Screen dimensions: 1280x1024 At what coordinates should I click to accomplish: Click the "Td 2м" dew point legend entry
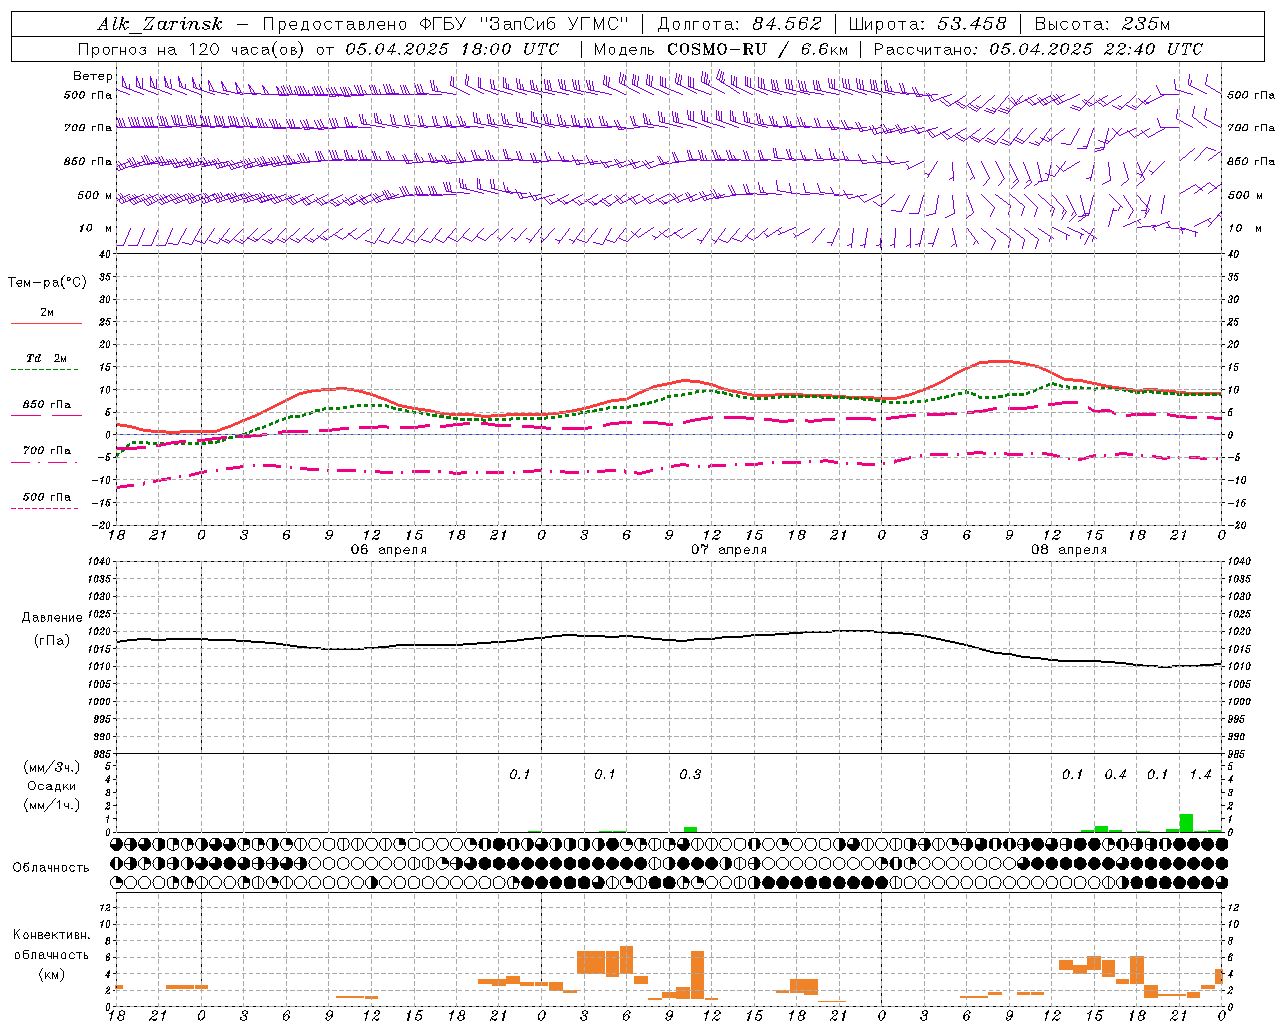46,358
